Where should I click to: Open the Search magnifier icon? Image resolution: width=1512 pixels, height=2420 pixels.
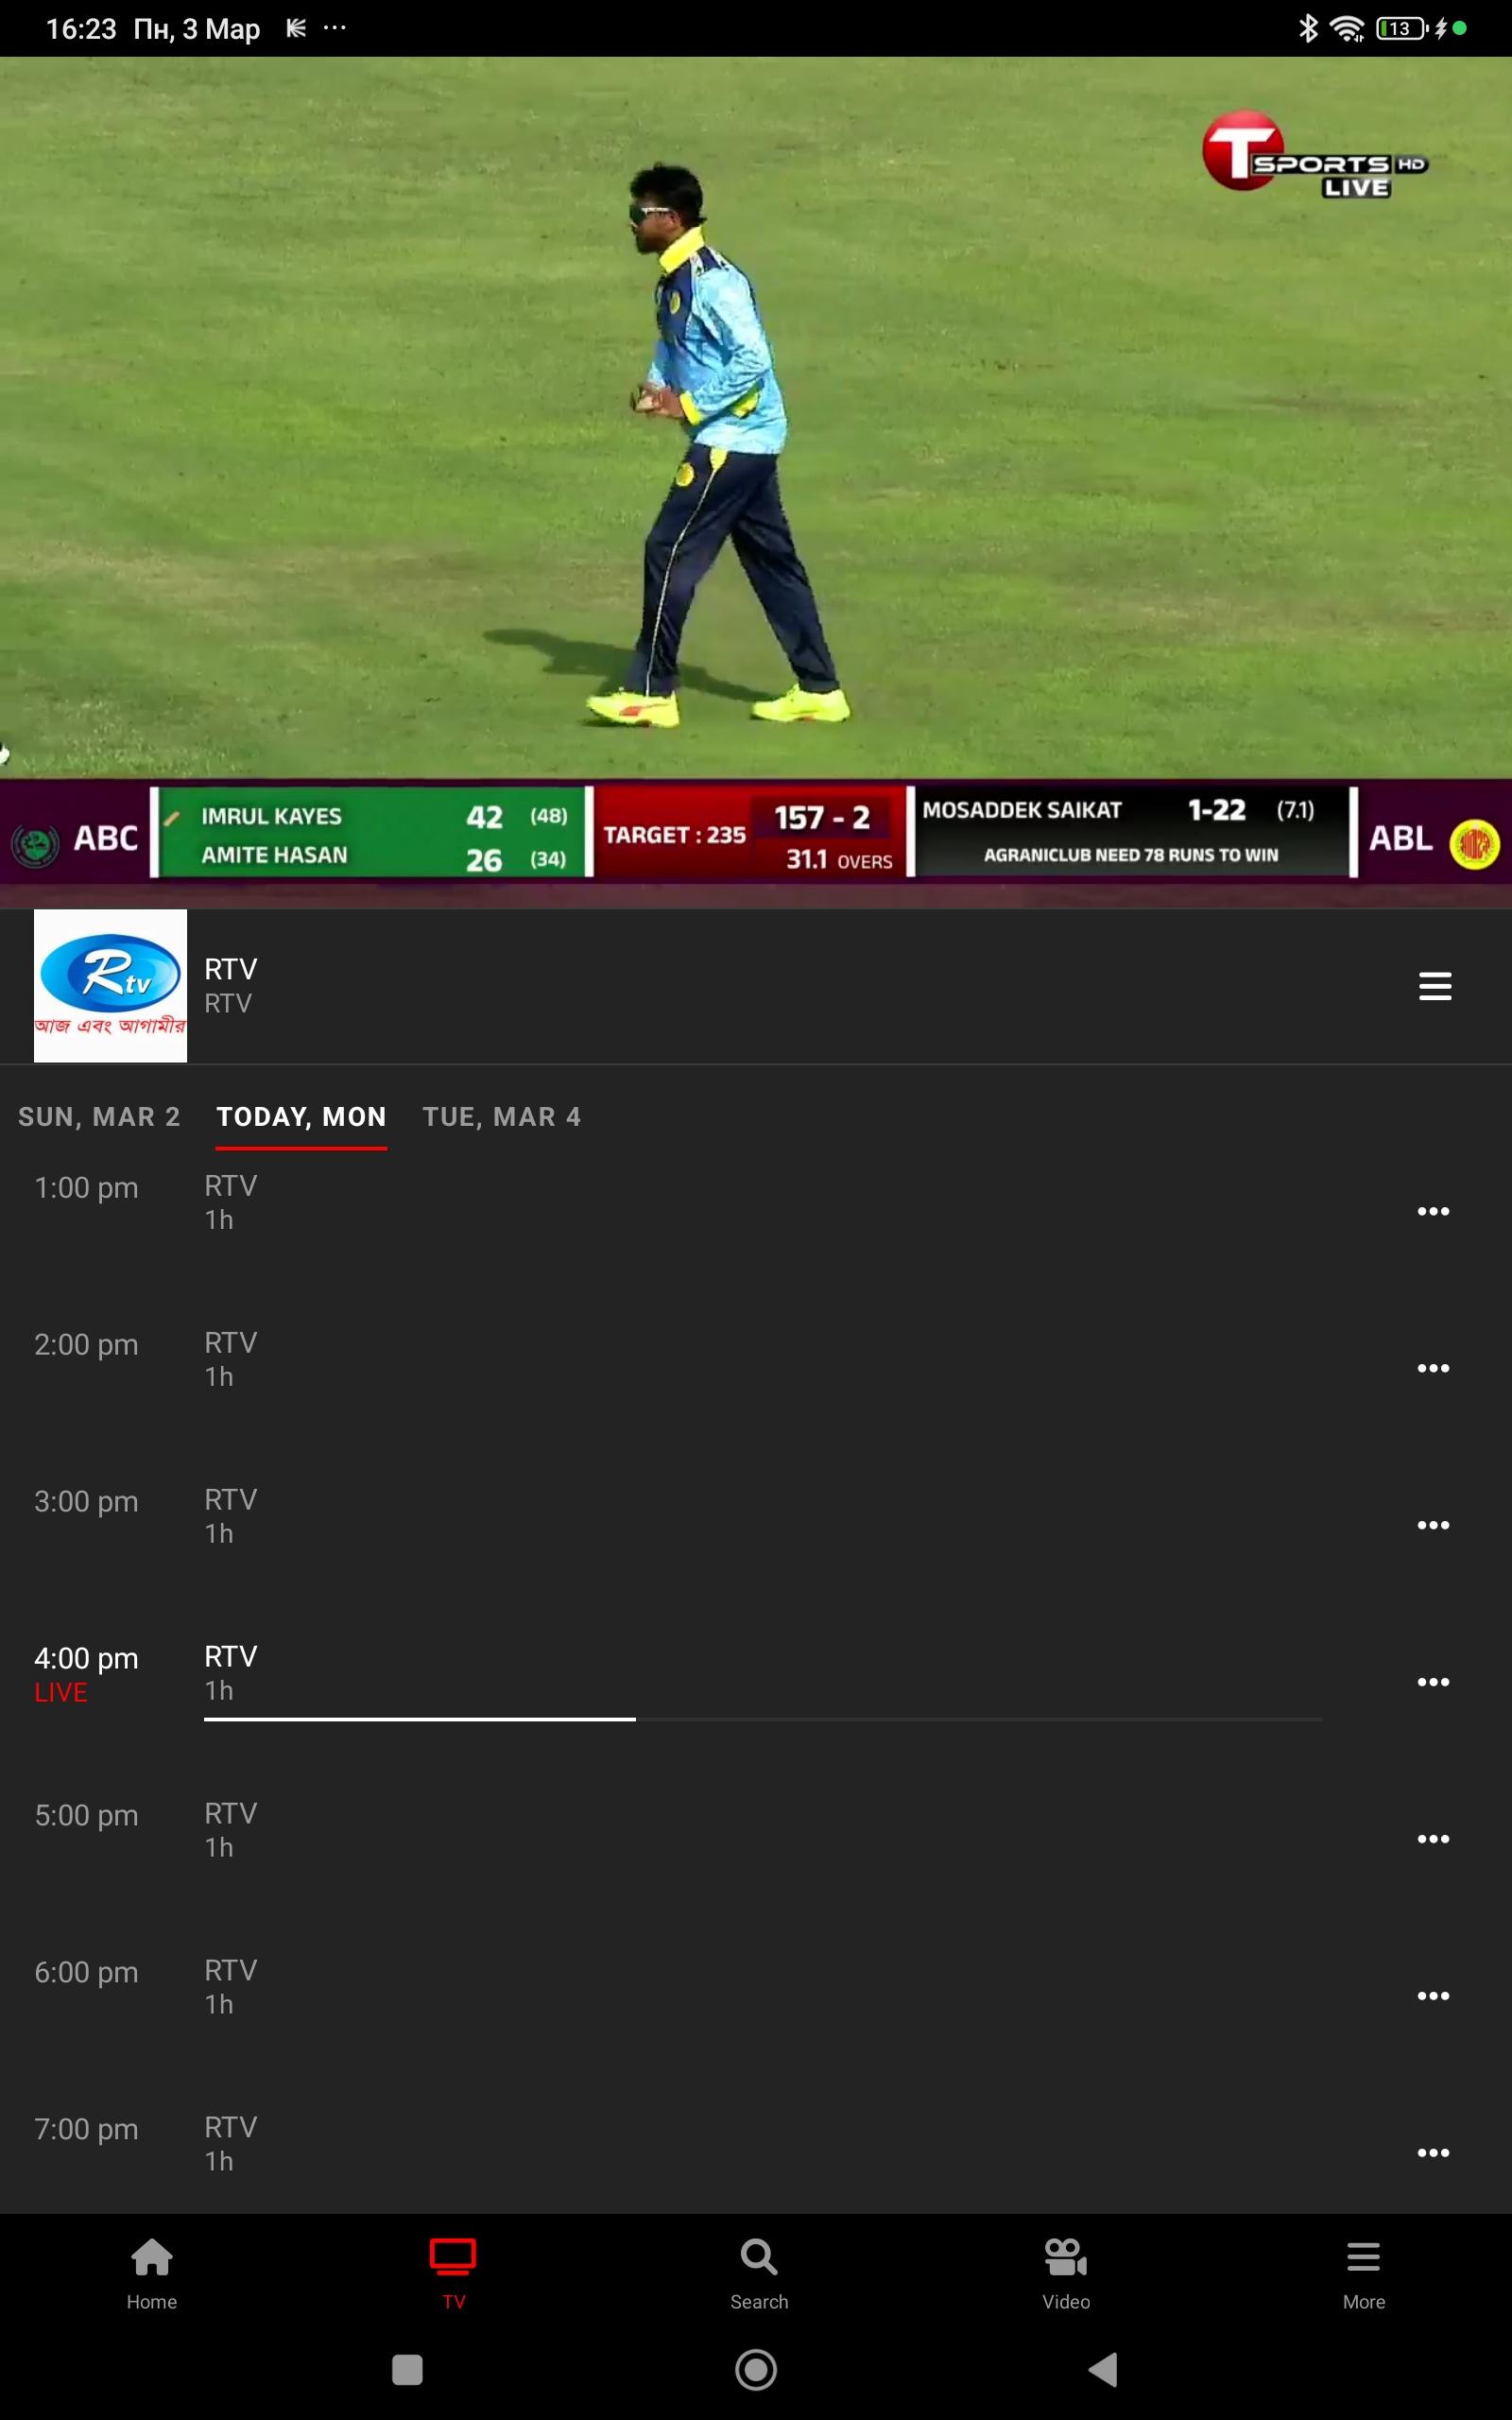click(759, 2256)
